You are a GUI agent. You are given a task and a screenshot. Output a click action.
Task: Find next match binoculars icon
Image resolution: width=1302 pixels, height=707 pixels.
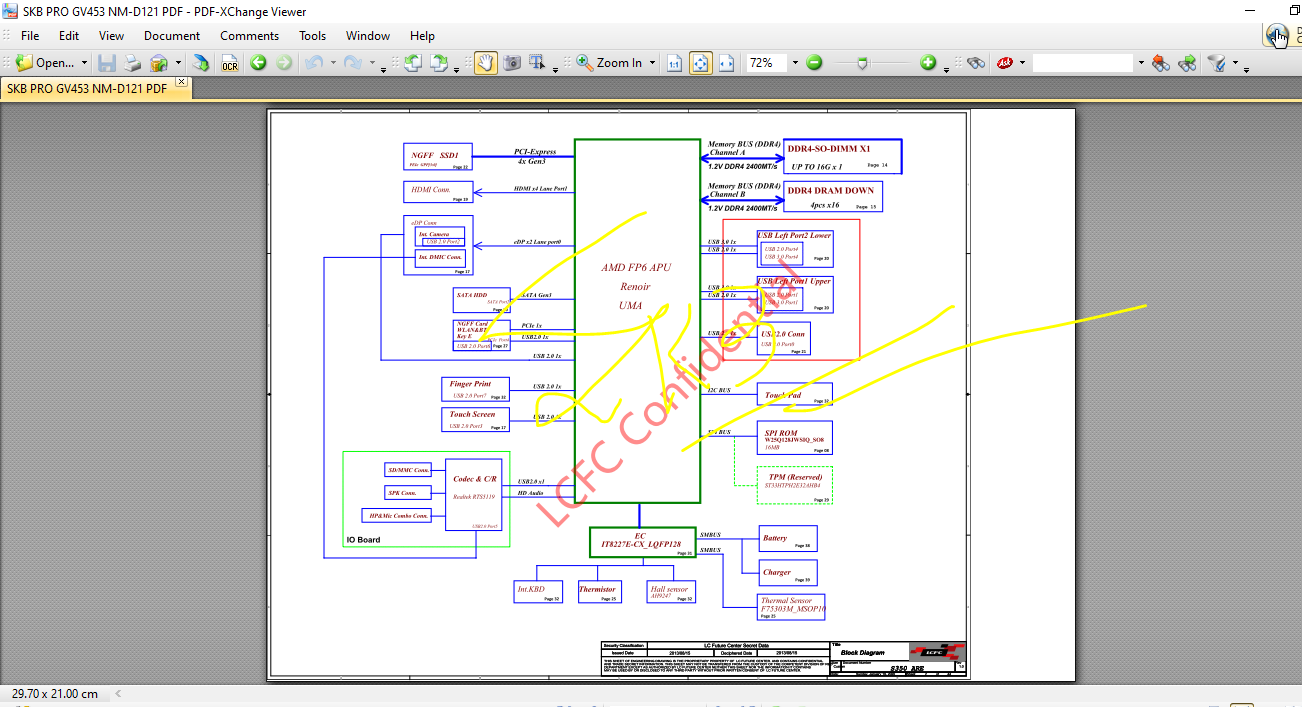1187,62
